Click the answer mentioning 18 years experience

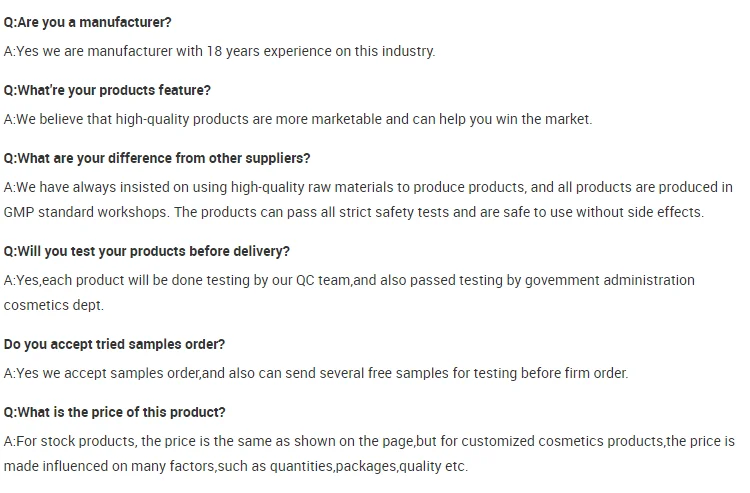pos(220,51)
